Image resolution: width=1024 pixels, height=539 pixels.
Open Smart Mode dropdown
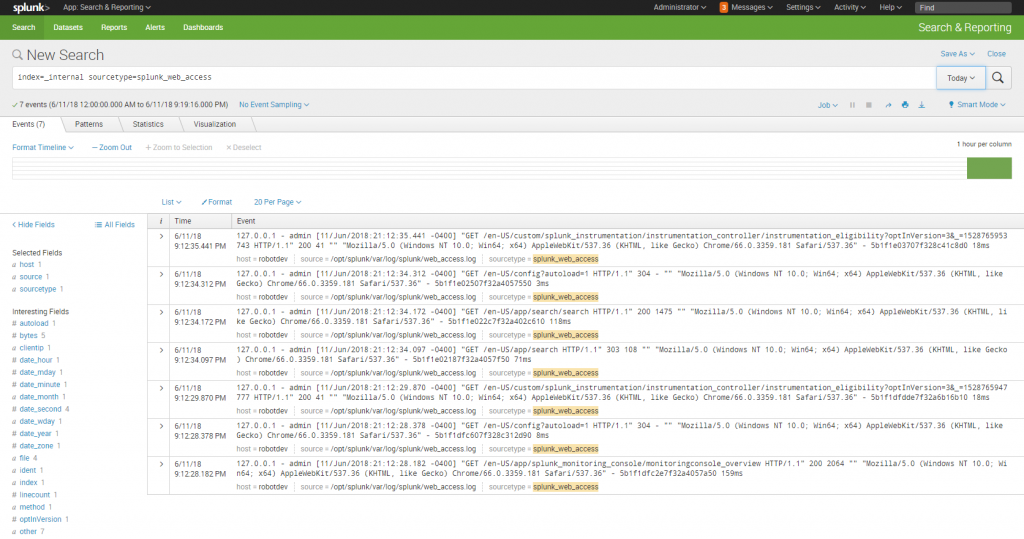coord(977,105)
